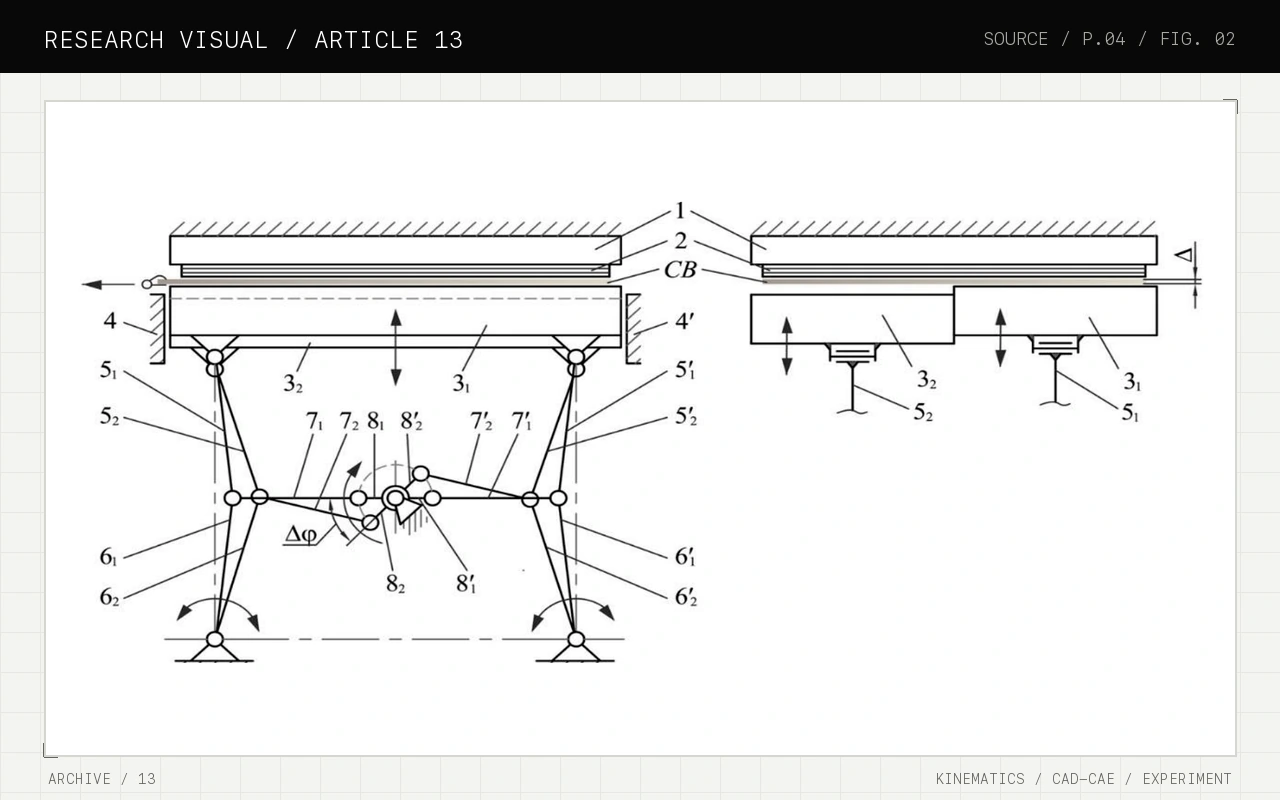
Task: Click the 5′₂ label on the right lever
Action: tap(686, 416)
